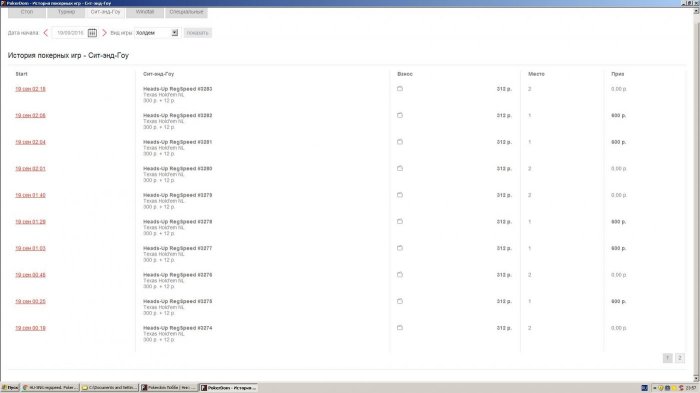Screen dimensions: 700x393
Task: Open the Специальные tab
Action: pos(186,12)
